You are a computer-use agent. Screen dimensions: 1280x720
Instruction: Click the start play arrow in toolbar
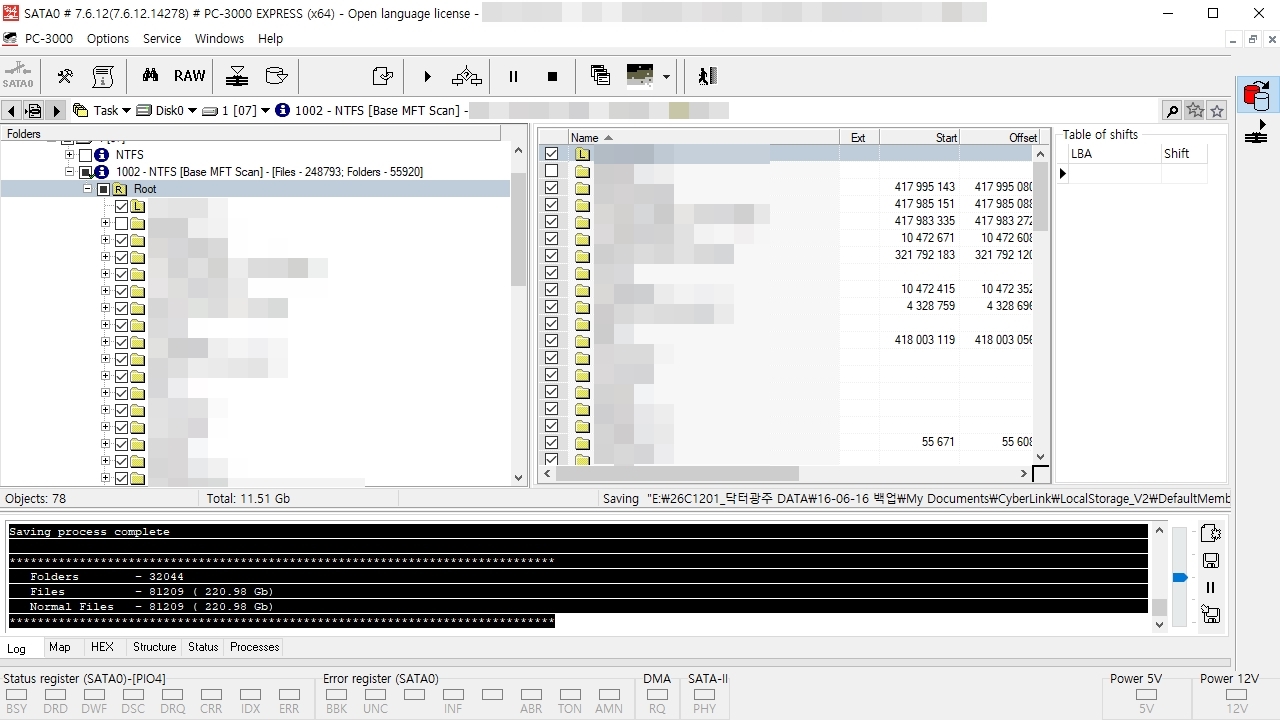427,76
